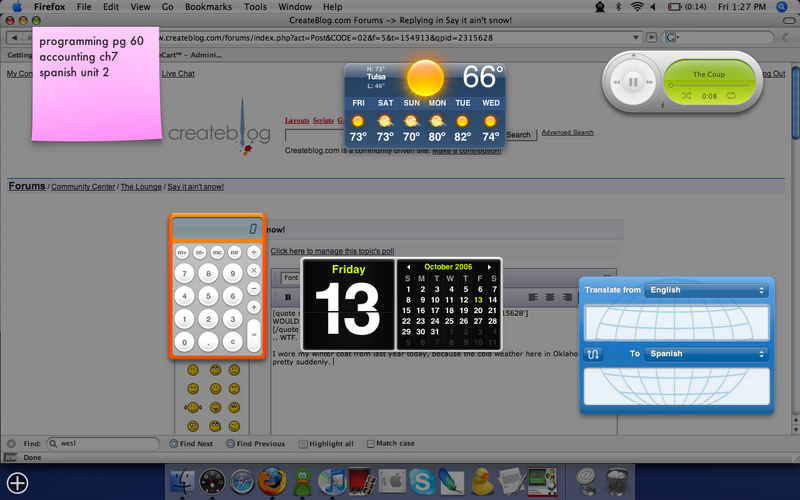This screenshot has width=800, height=500.
Task: Toggle Bold in the post editor toolbar
Action: point(288,297)
